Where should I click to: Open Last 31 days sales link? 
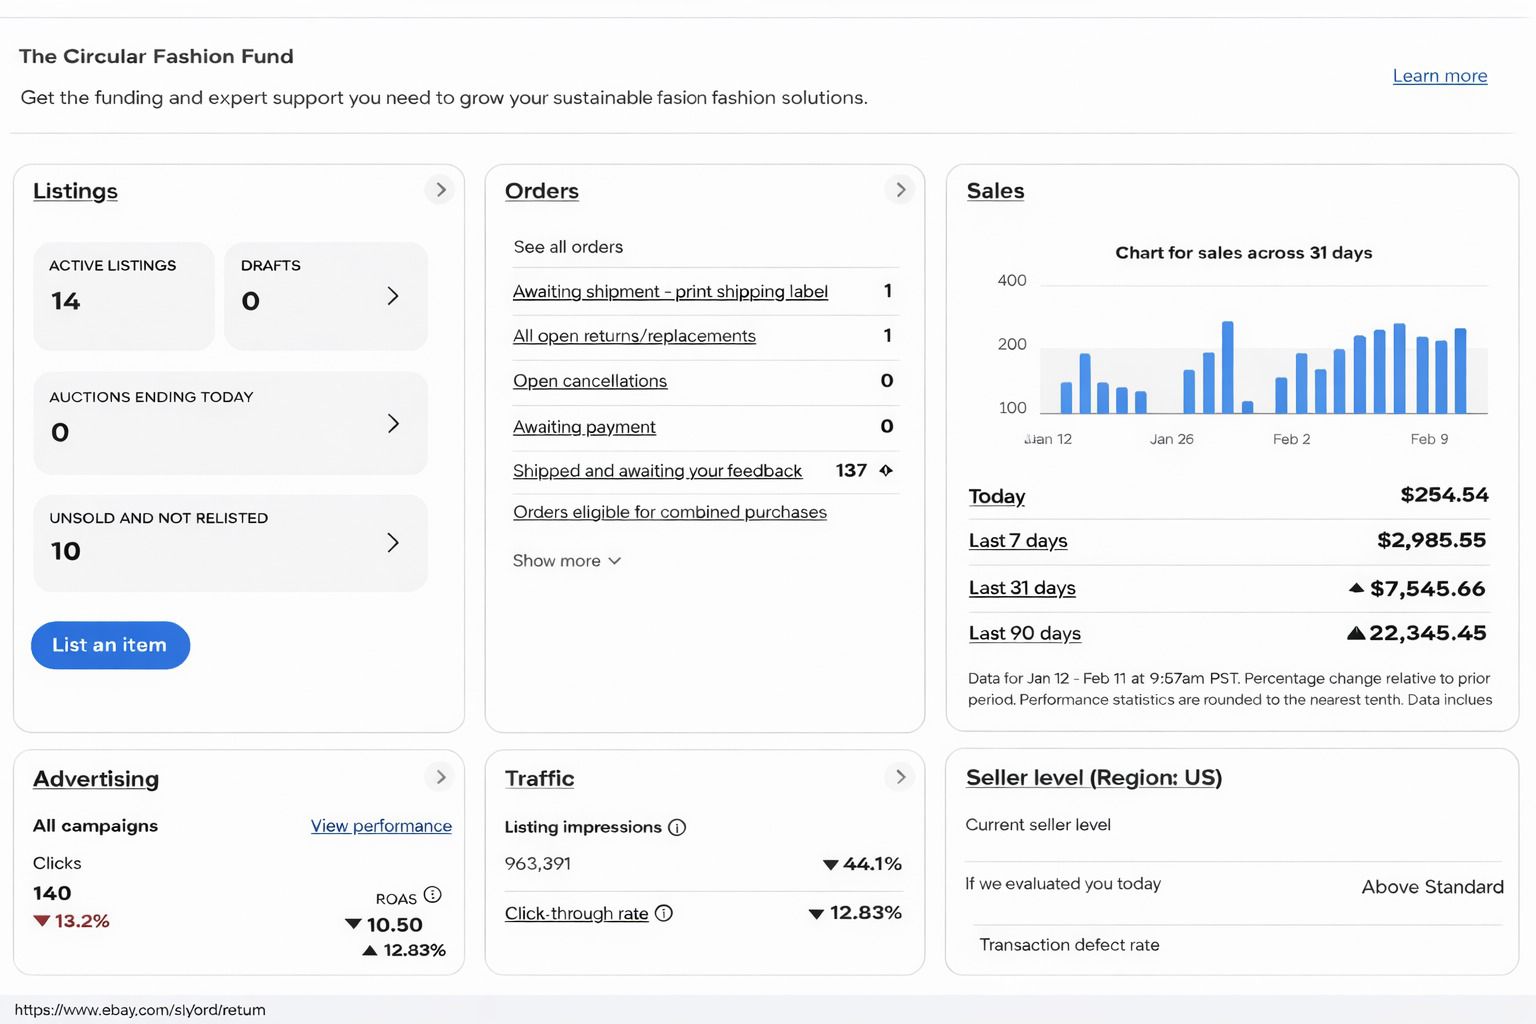[1021, 588]
